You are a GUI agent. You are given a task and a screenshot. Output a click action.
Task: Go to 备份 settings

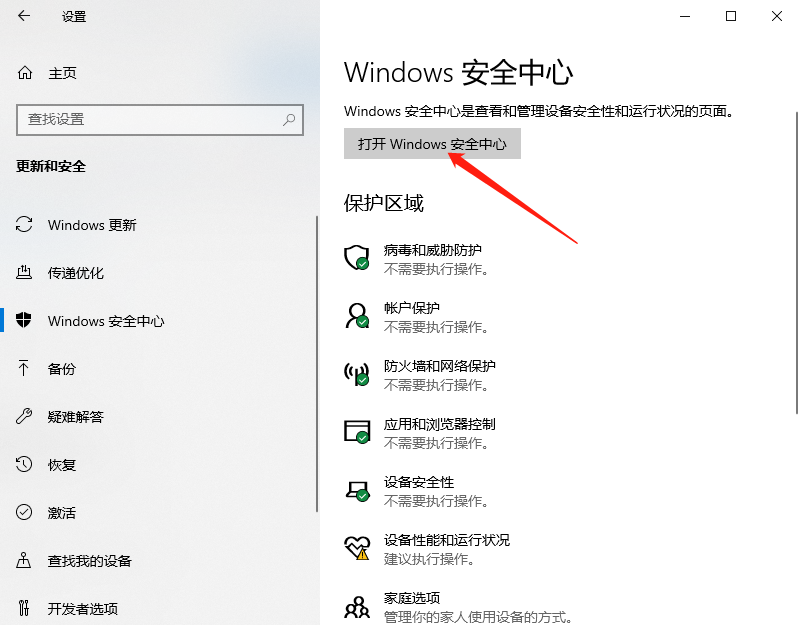point(62,368)
